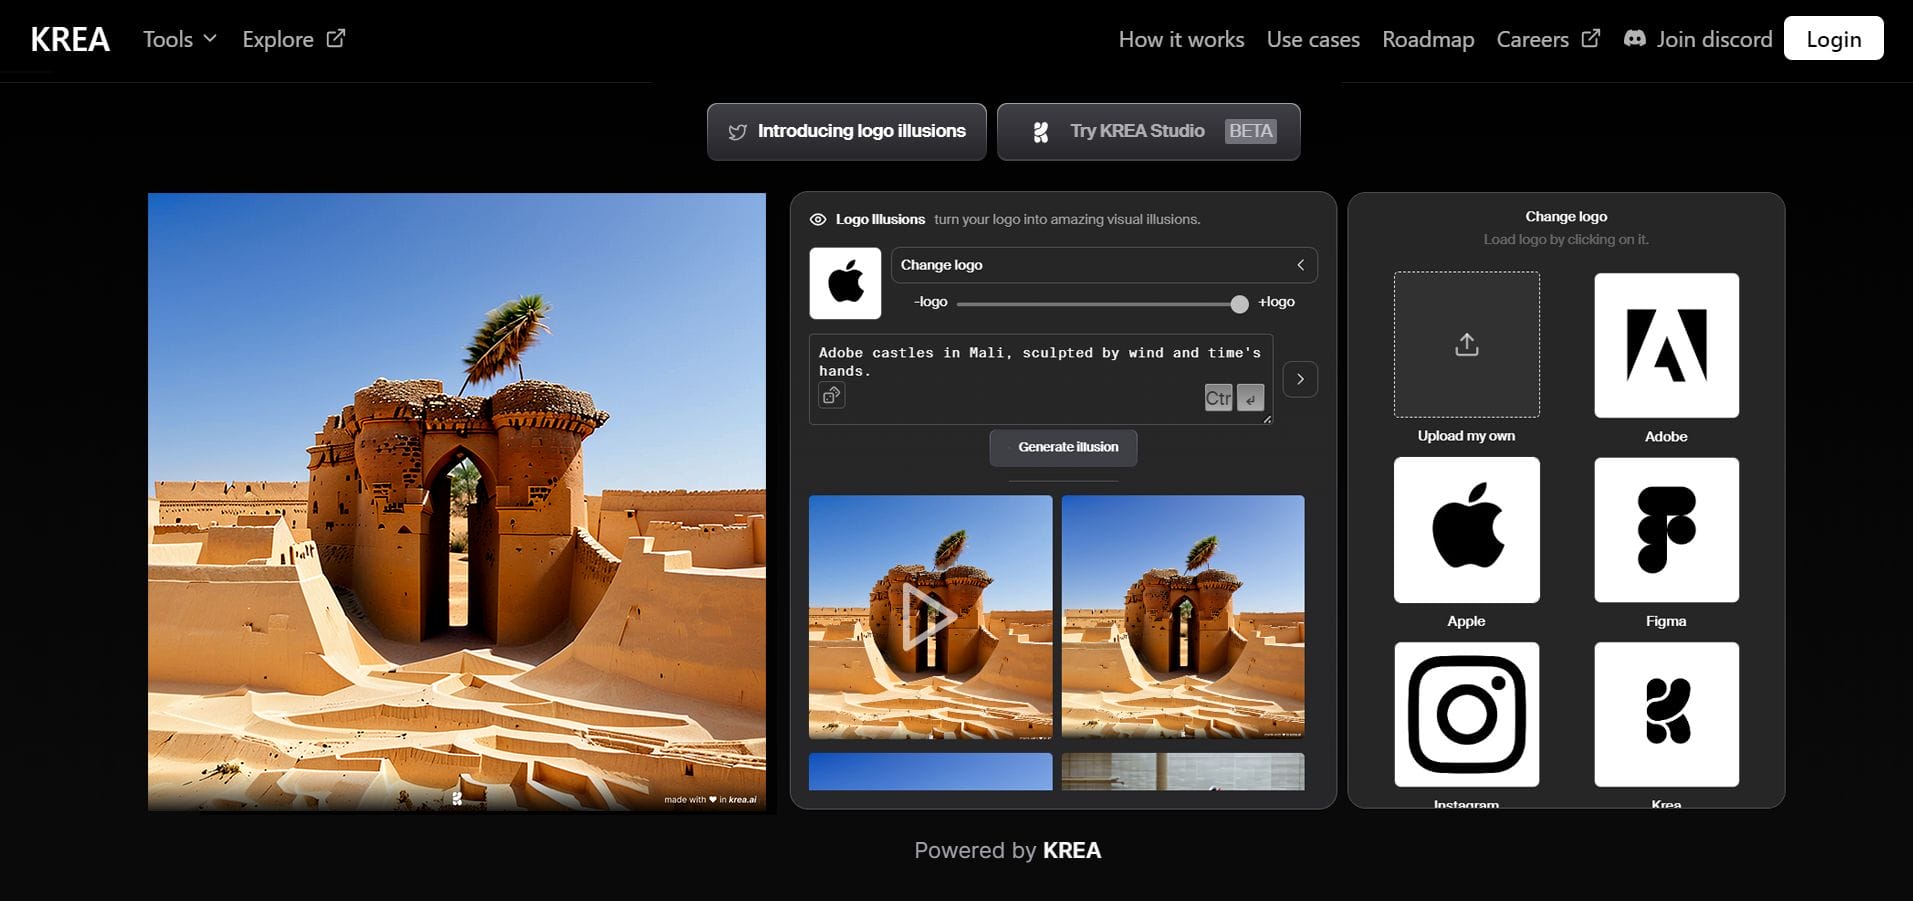Select the Adobe logo option
Image resolution: width=1913 pixels, height=901 pixels.
1665,346
